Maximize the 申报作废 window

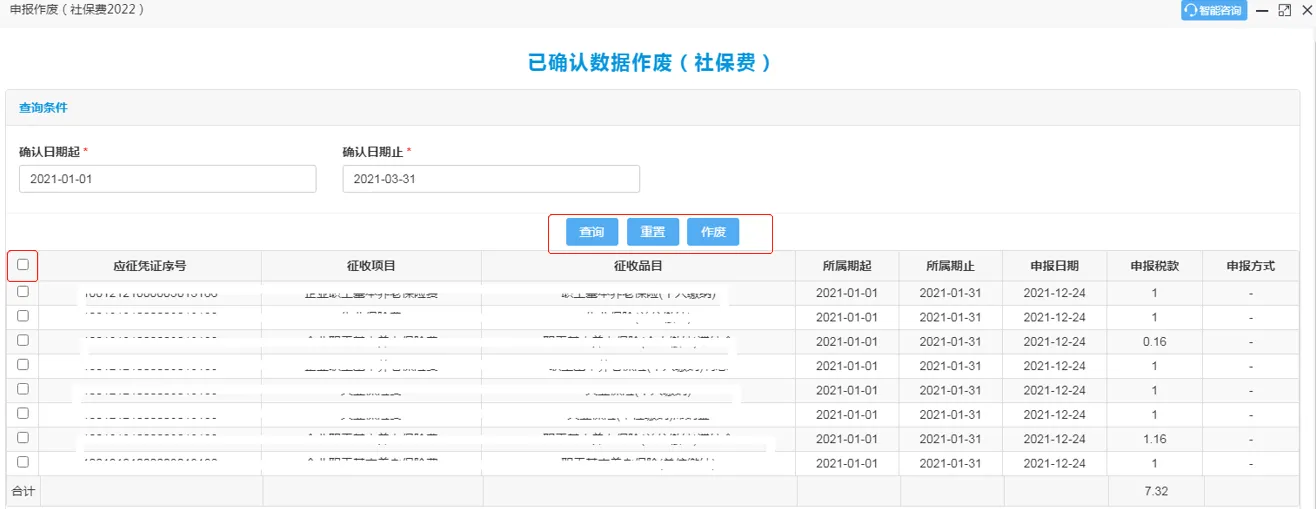click(x=1285, y=10)
